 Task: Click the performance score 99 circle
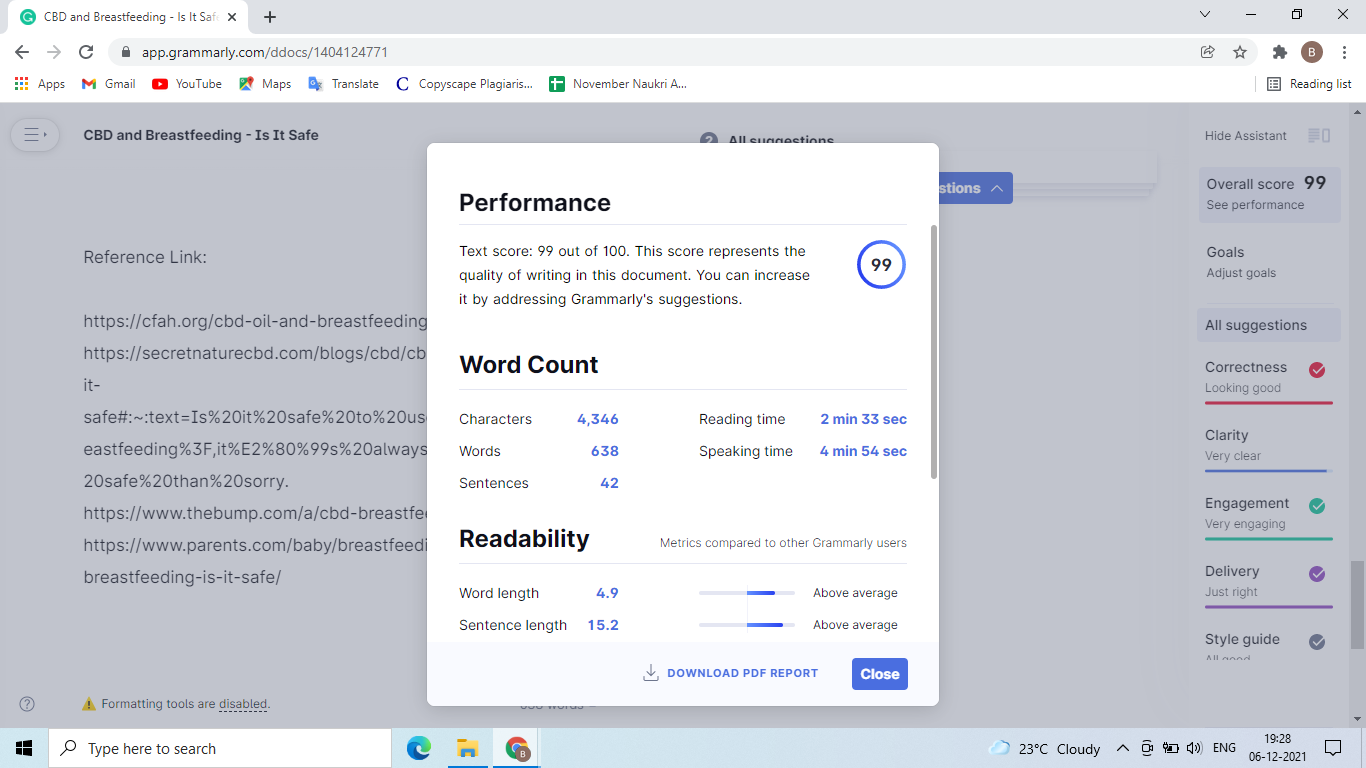point(881,265)
